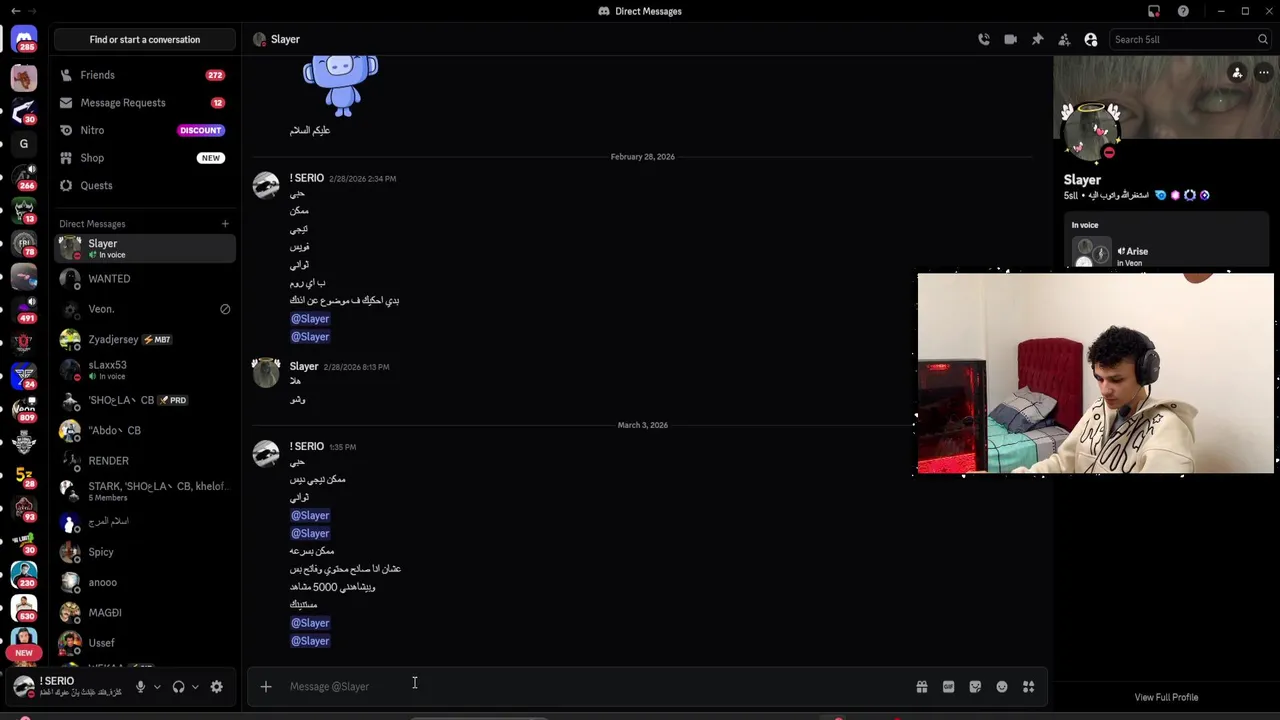Image resolution: width=1280 pixels, height=720 pixels.
Task: Open the MAGĐI direct message
Action: 145,613
